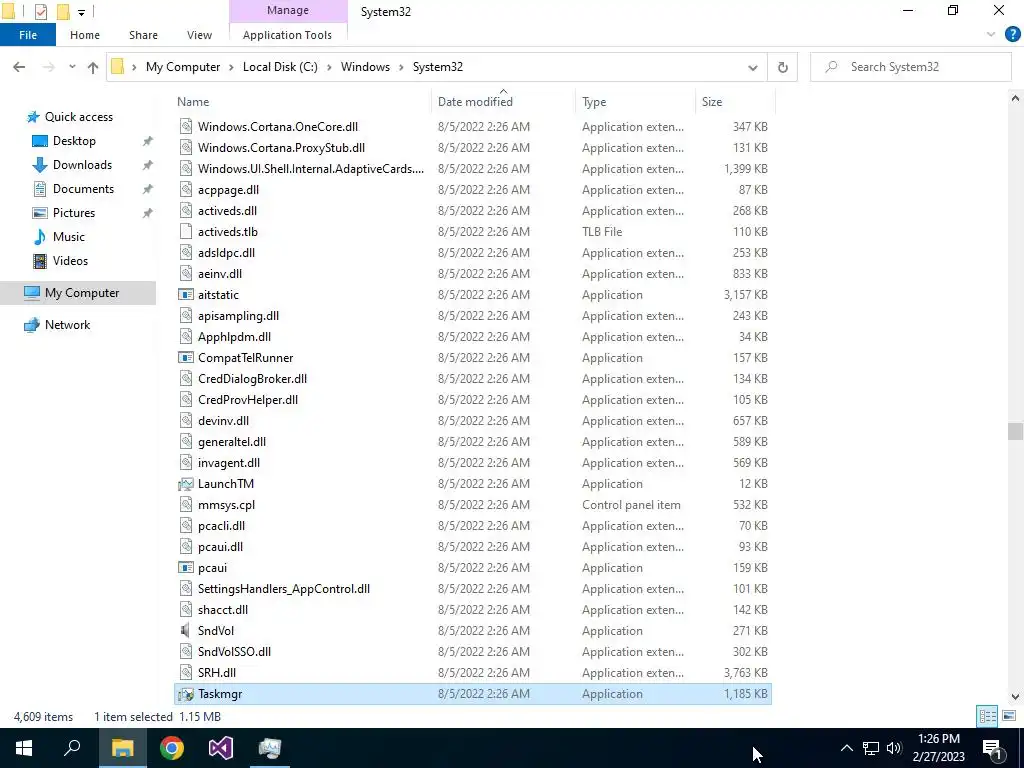This screenshot has width=1024, height=768.
Task: Open the notification center icon
Action: [993, 748]
